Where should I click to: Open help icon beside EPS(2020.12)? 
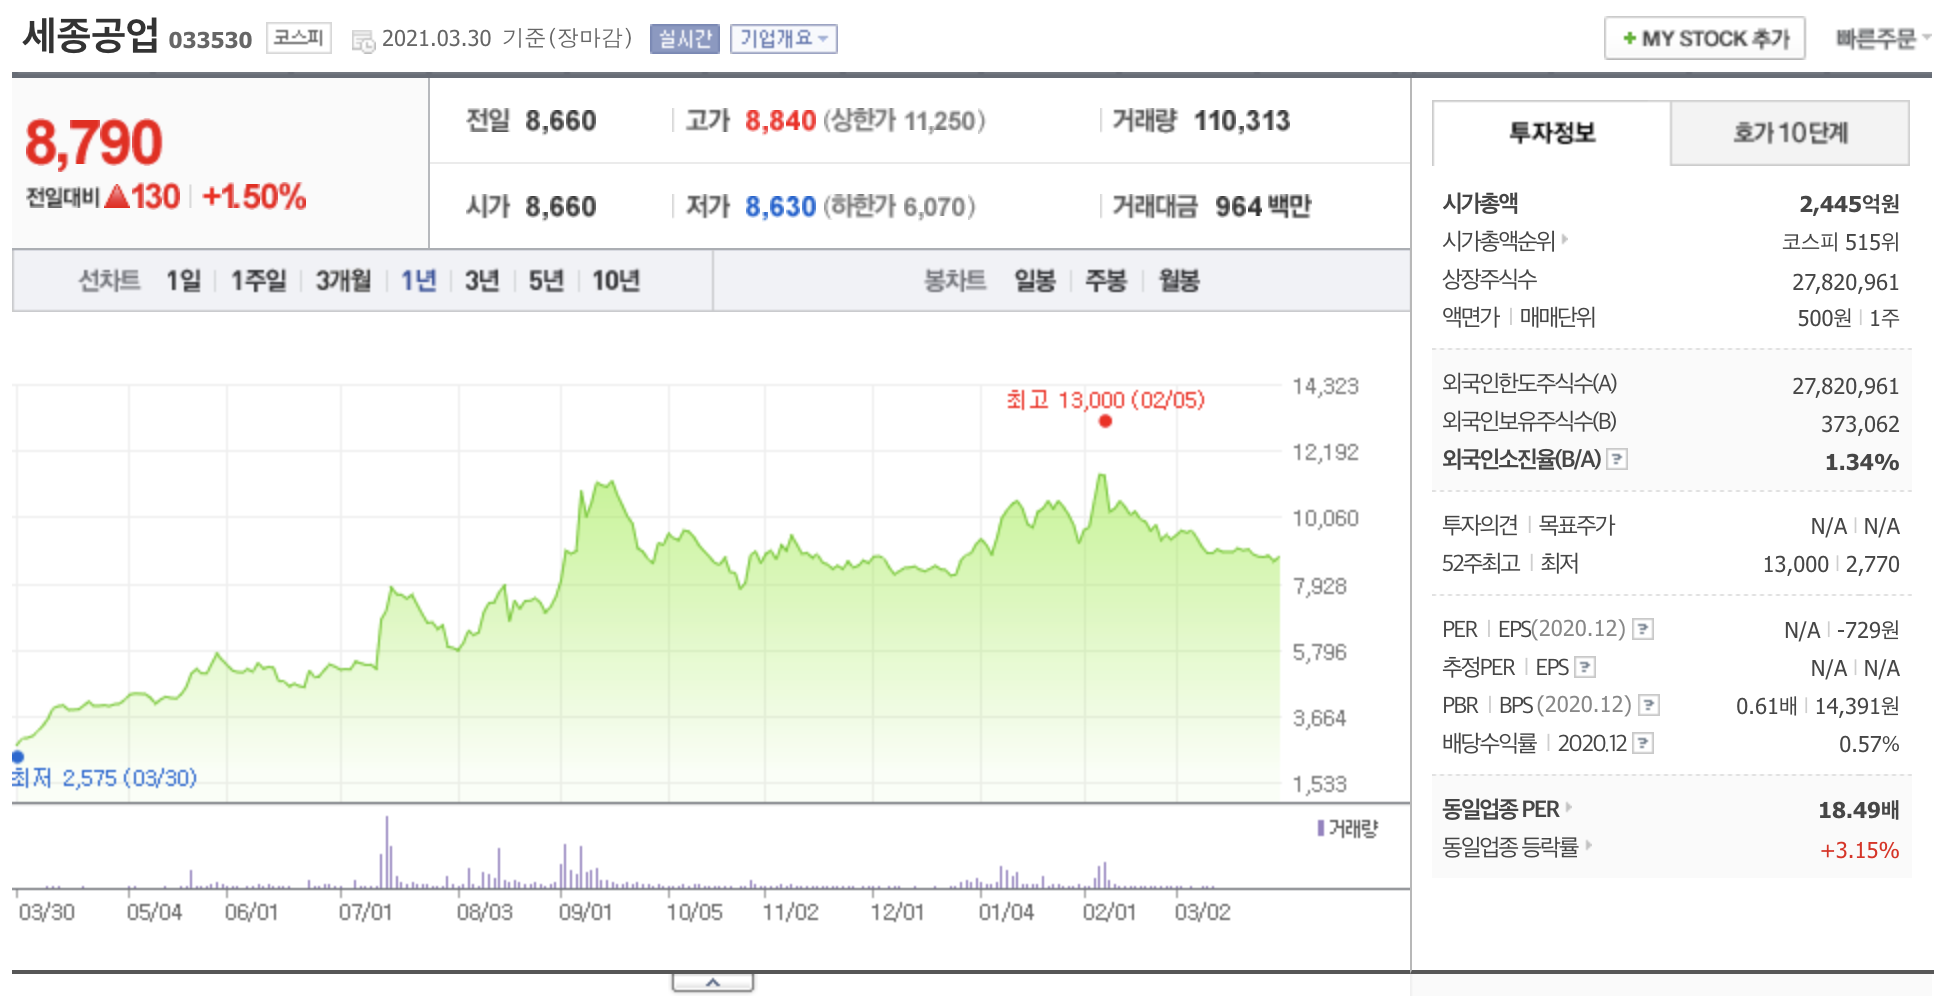1643,629
